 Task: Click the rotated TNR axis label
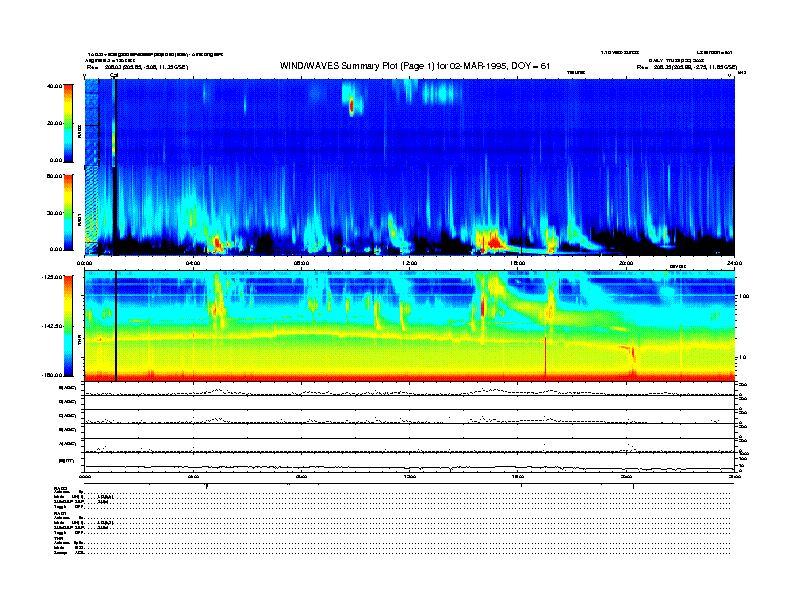(x=79, y=342)
